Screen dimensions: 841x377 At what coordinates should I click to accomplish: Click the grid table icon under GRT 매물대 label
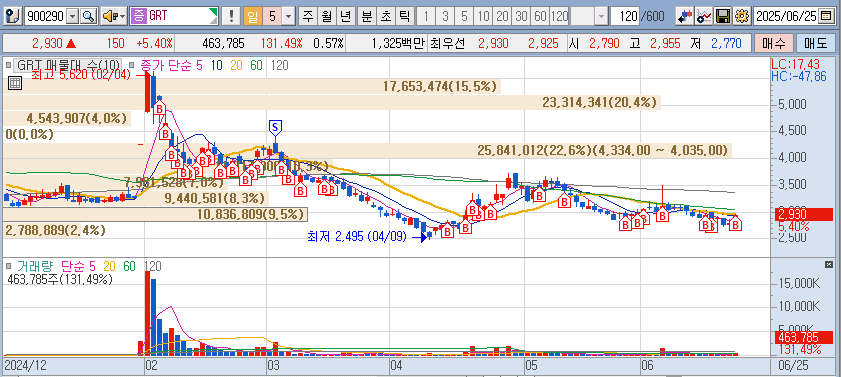[x=14, y=83]
